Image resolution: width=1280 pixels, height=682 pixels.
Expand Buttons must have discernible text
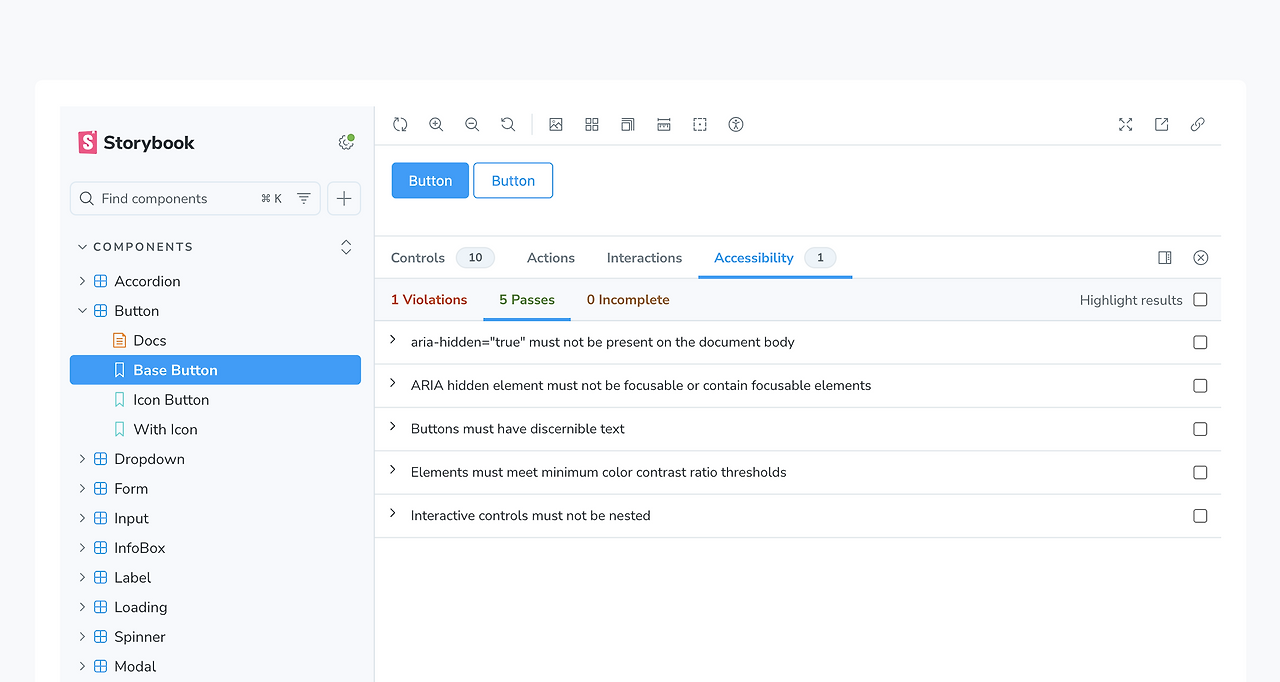[x=393, y=427]
